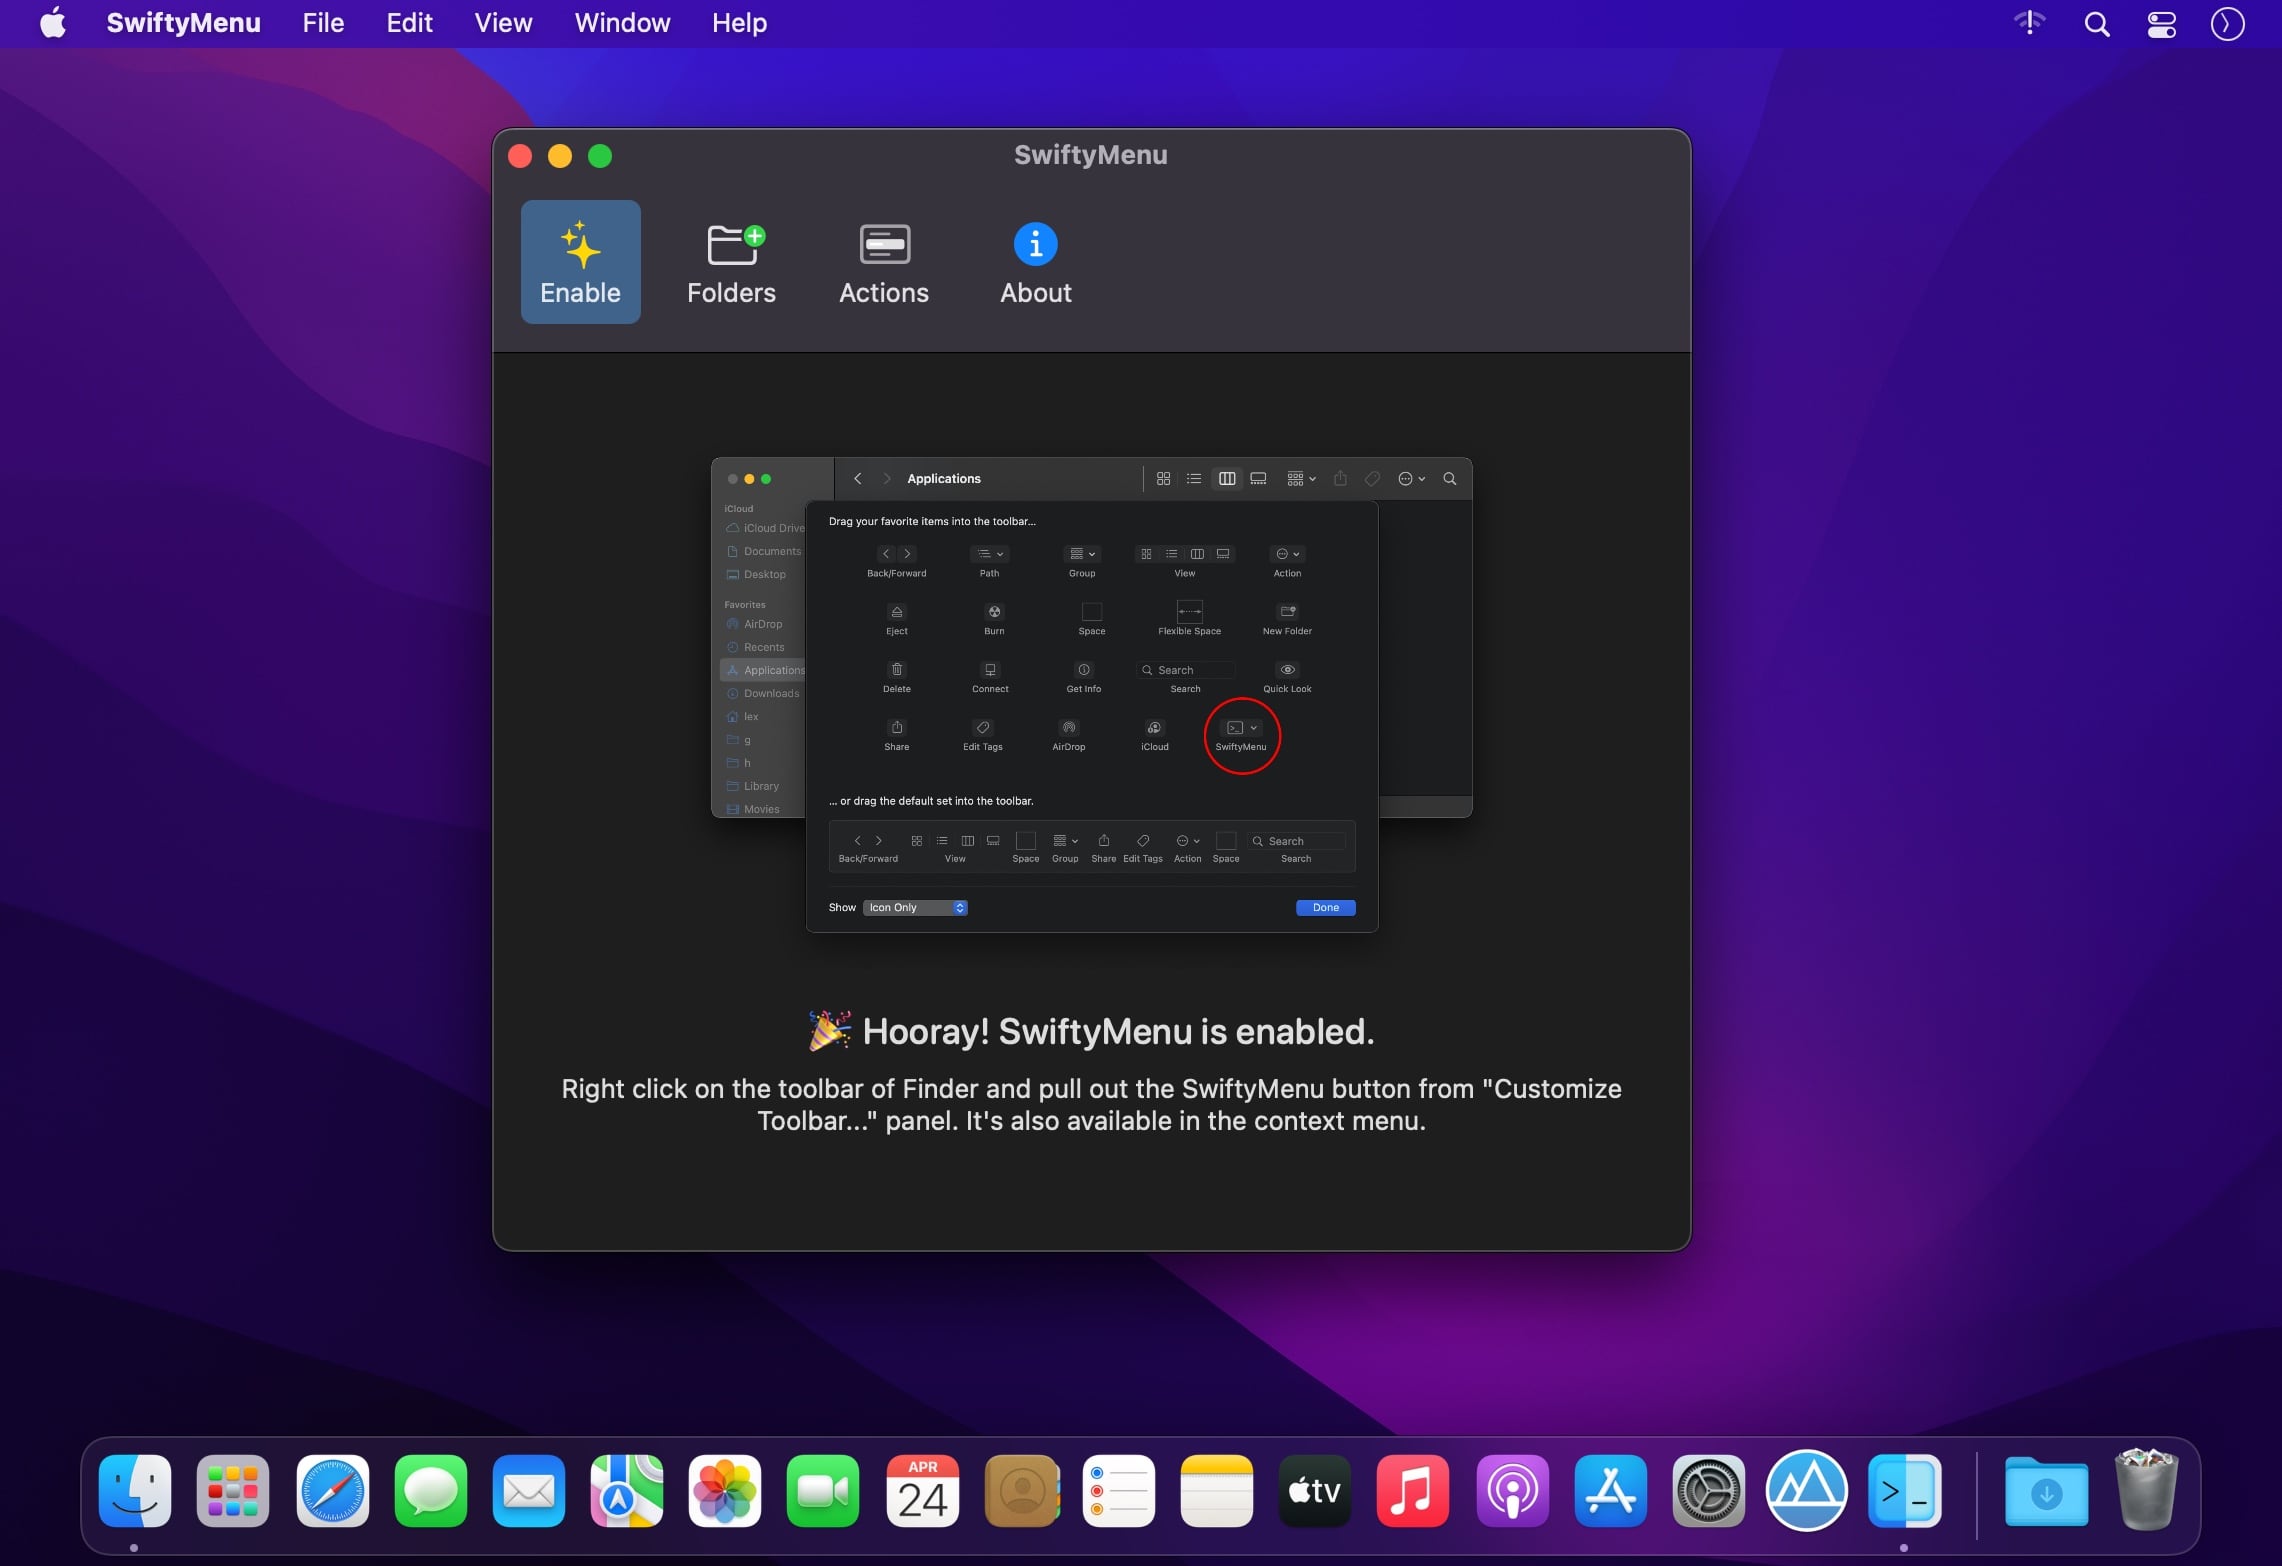Open the Apple menu
Screen dimensions: 2282x1566
click(53, 23)
